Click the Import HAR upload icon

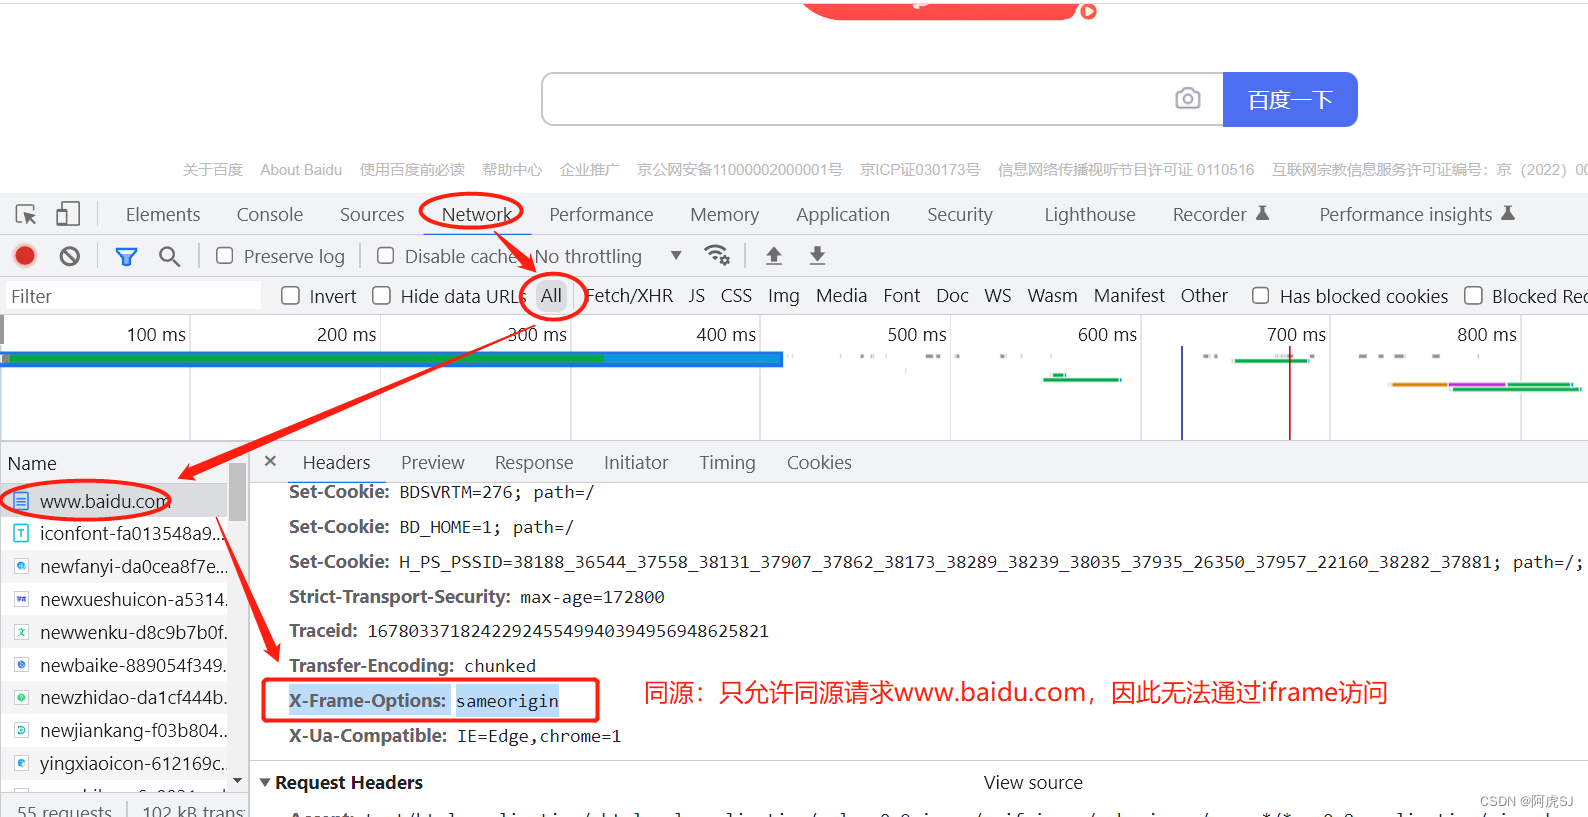(774, 256)
